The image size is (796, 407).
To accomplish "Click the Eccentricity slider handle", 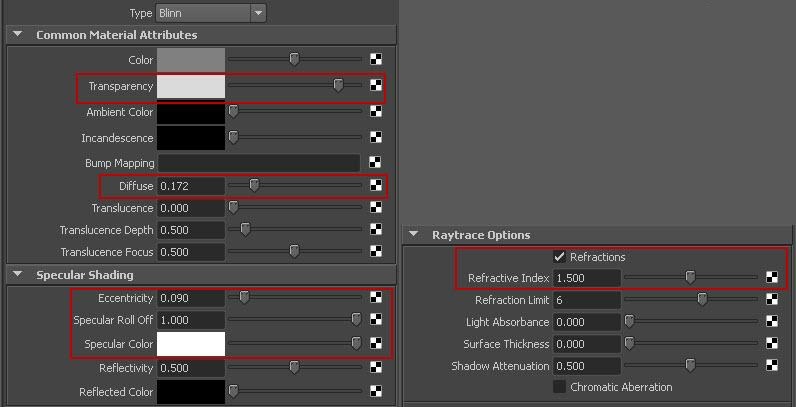I will pos(244,297).
